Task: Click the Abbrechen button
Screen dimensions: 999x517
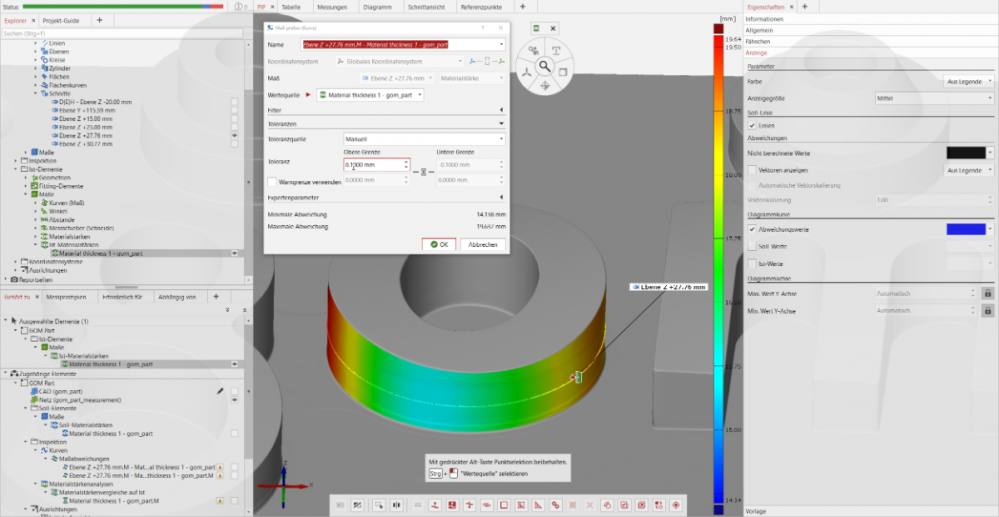Action: [x=483, y=244]
